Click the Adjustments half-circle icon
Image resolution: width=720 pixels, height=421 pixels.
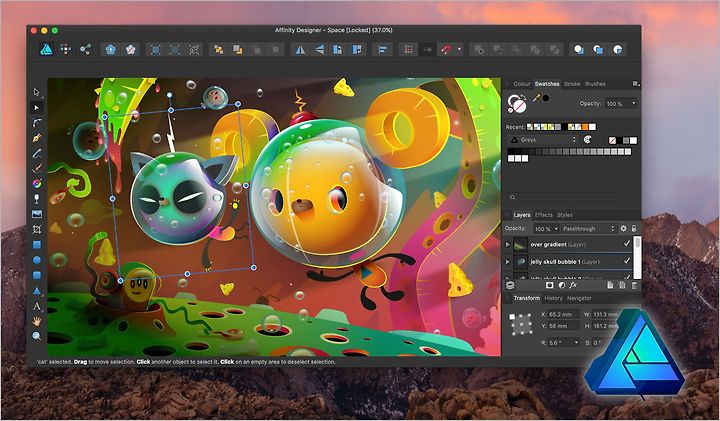pos(562,285)
